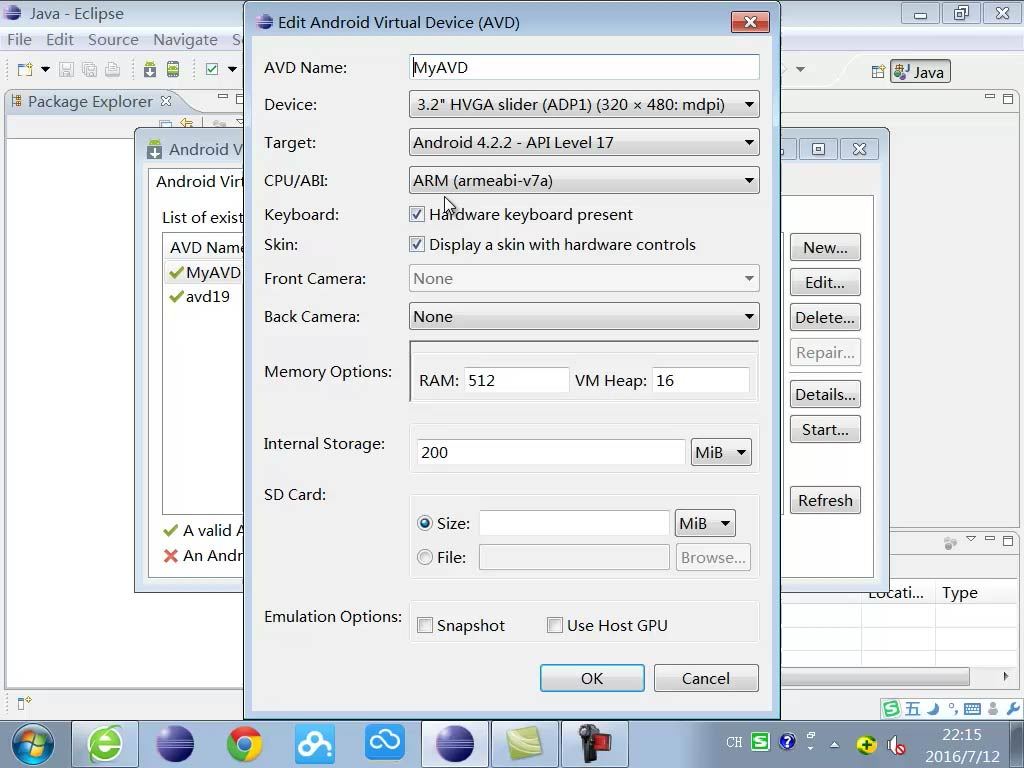Open the Android Virtual Device Manager toolbar icon
1024x768 pixels.
[x=173, y=69]
